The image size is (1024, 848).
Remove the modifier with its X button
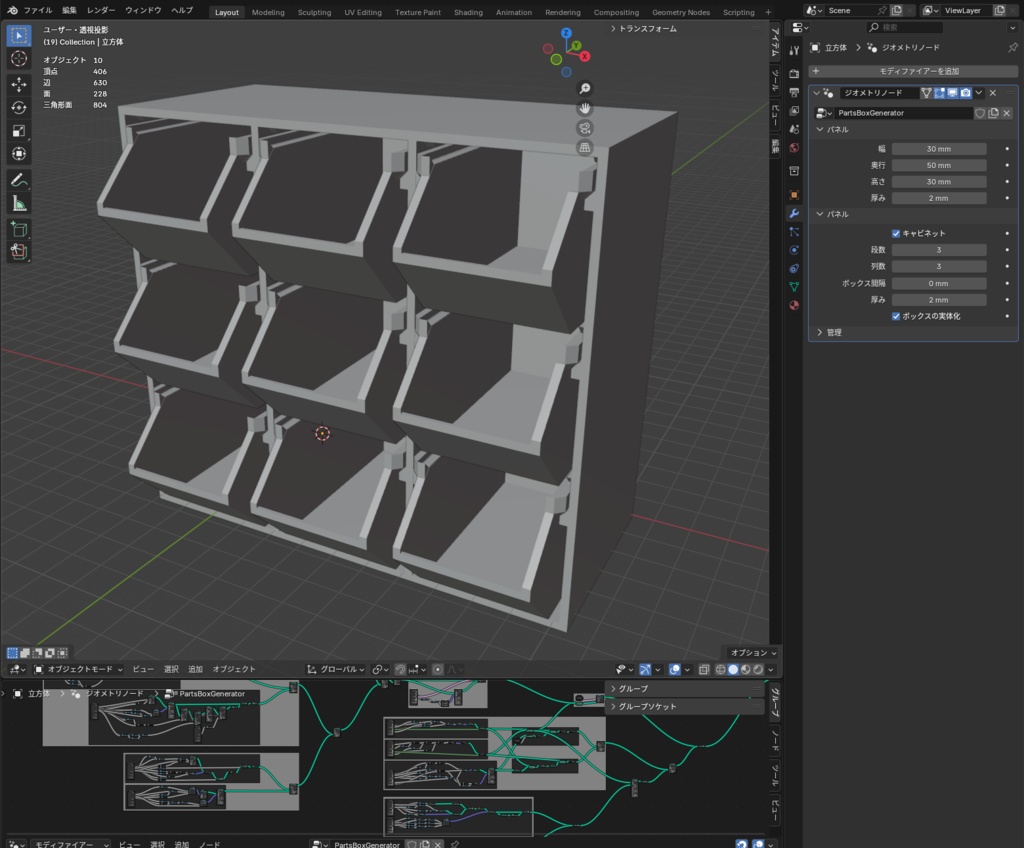(x=992, y=92)
